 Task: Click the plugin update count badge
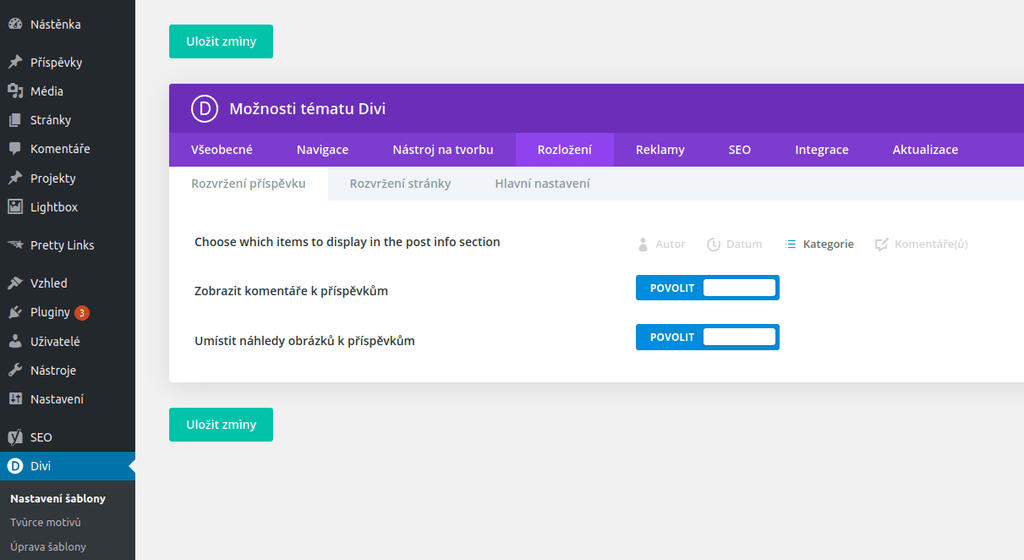click(82, 313)
